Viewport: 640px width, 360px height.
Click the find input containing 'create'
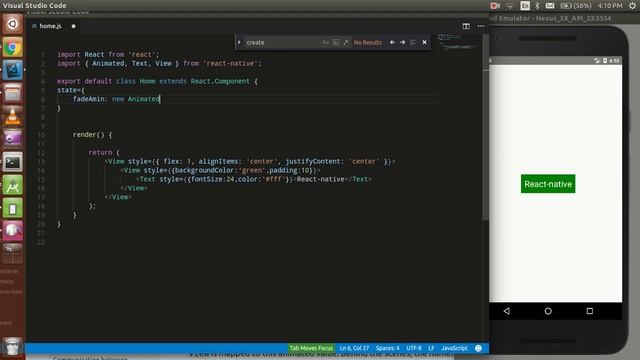(282, 42)
